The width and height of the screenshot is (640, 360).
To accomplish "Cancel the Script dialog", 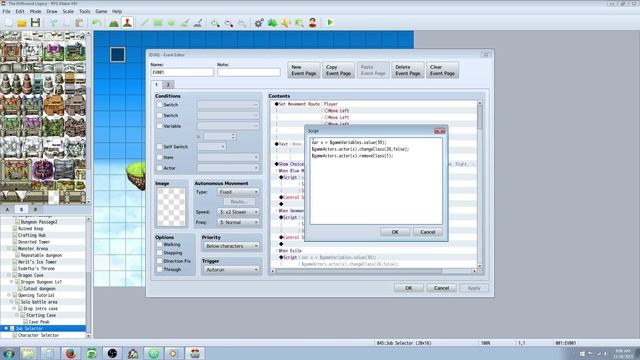I will [x=428, y=232].
